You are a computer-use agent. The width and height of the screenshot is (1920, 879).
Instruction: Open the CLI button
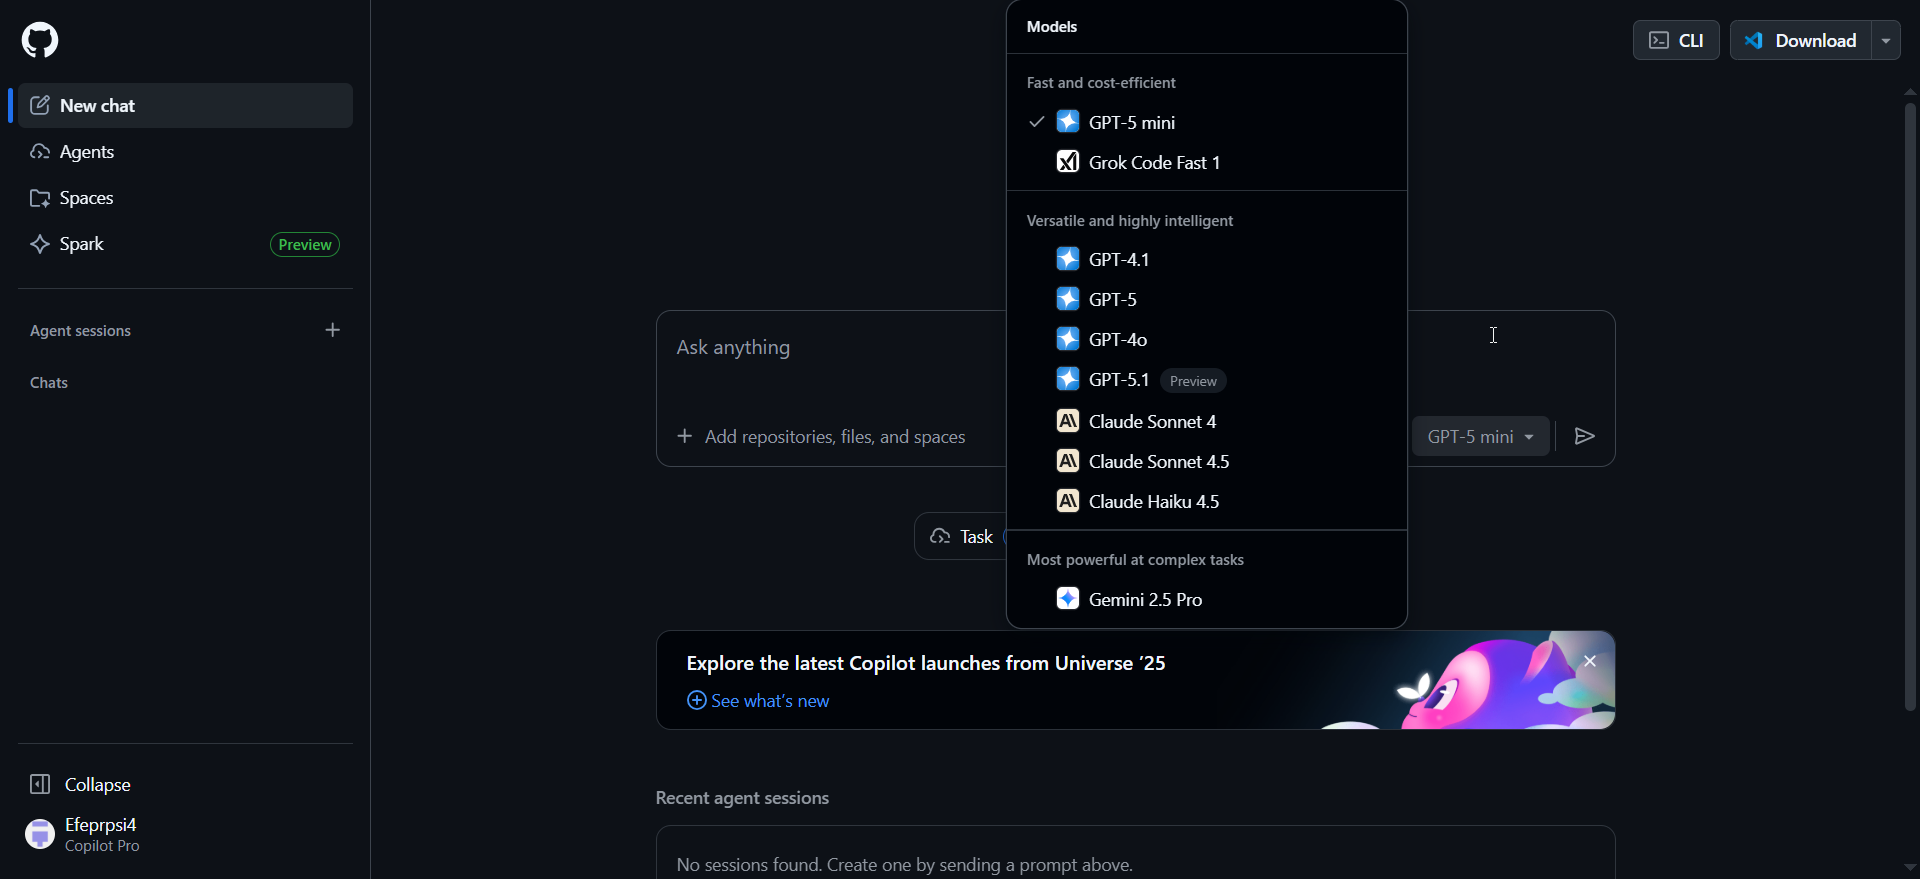[x=1676, y=41]
